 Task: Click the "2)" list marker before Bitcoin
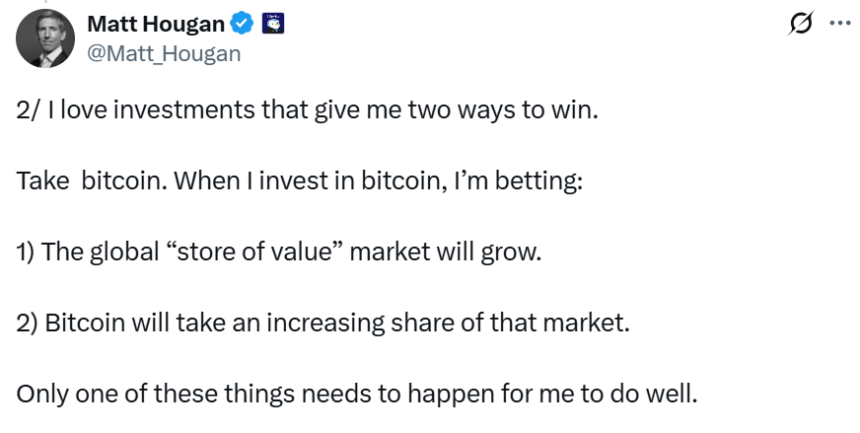[28, 323]
